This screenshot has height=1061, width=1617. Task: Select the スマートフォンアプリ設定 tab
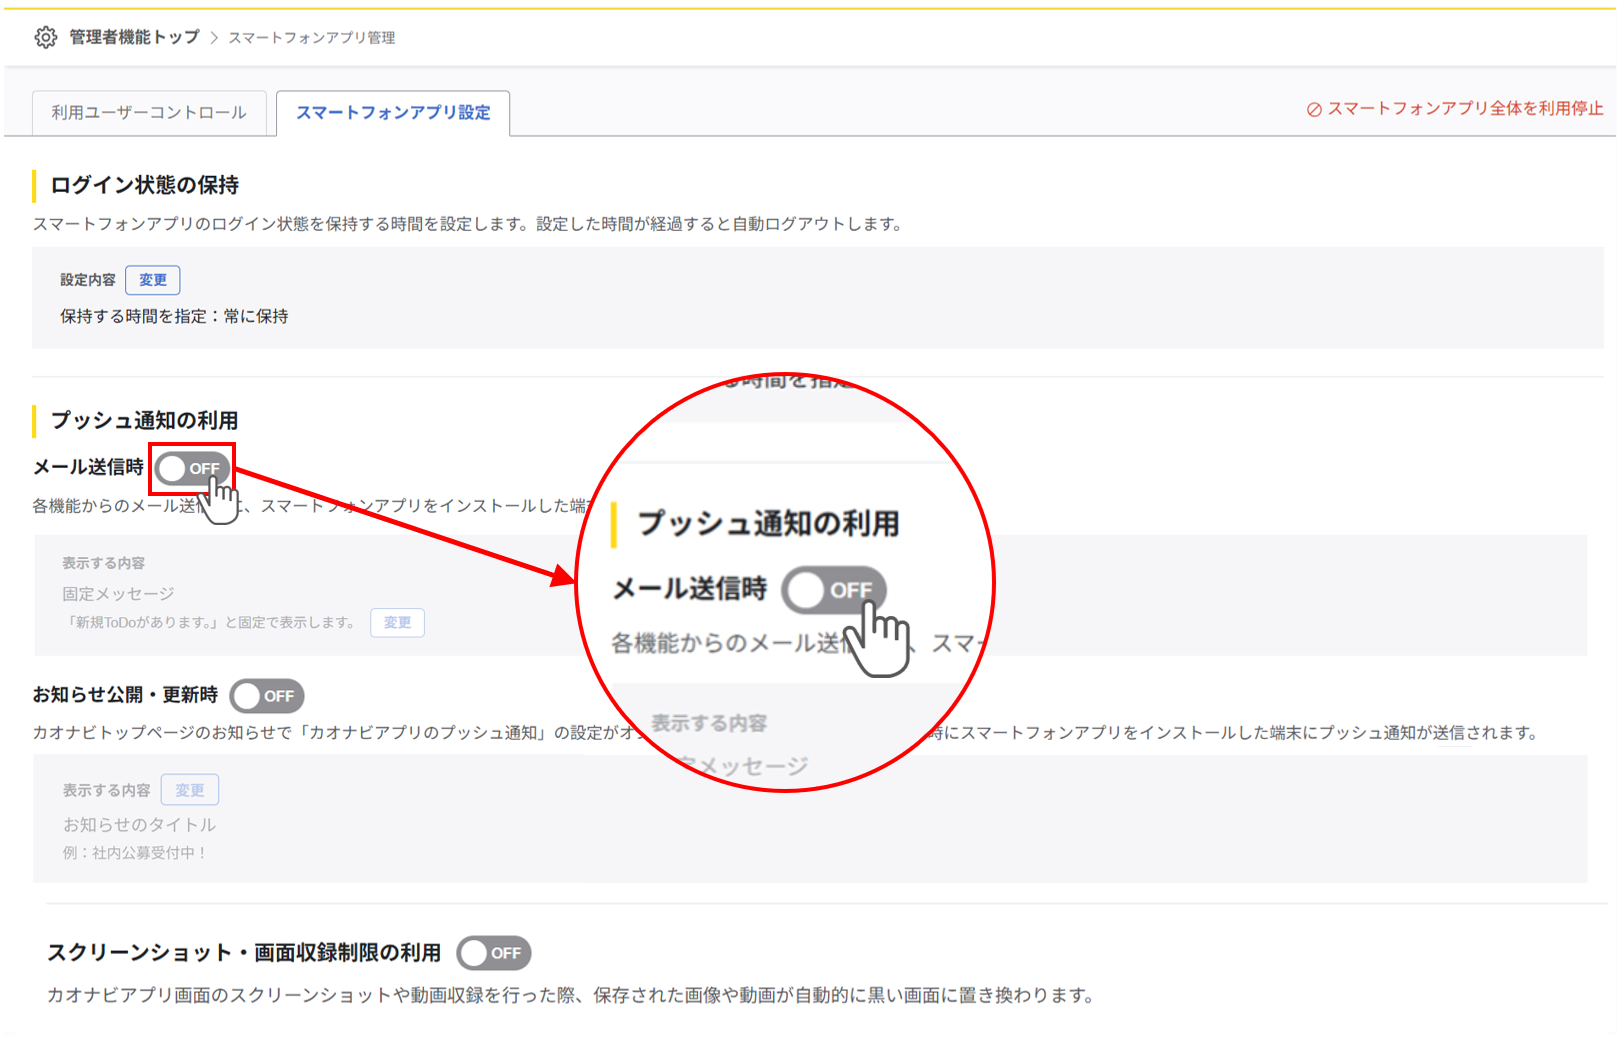pyautogui.click(x=392, y=113)
